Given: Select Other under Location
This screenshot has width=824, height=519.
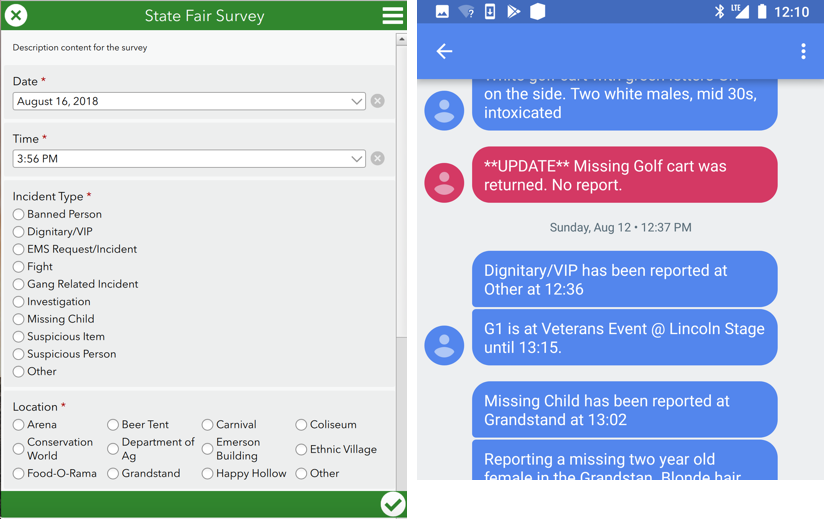Looking at the screenshot, I should (301, 473).
